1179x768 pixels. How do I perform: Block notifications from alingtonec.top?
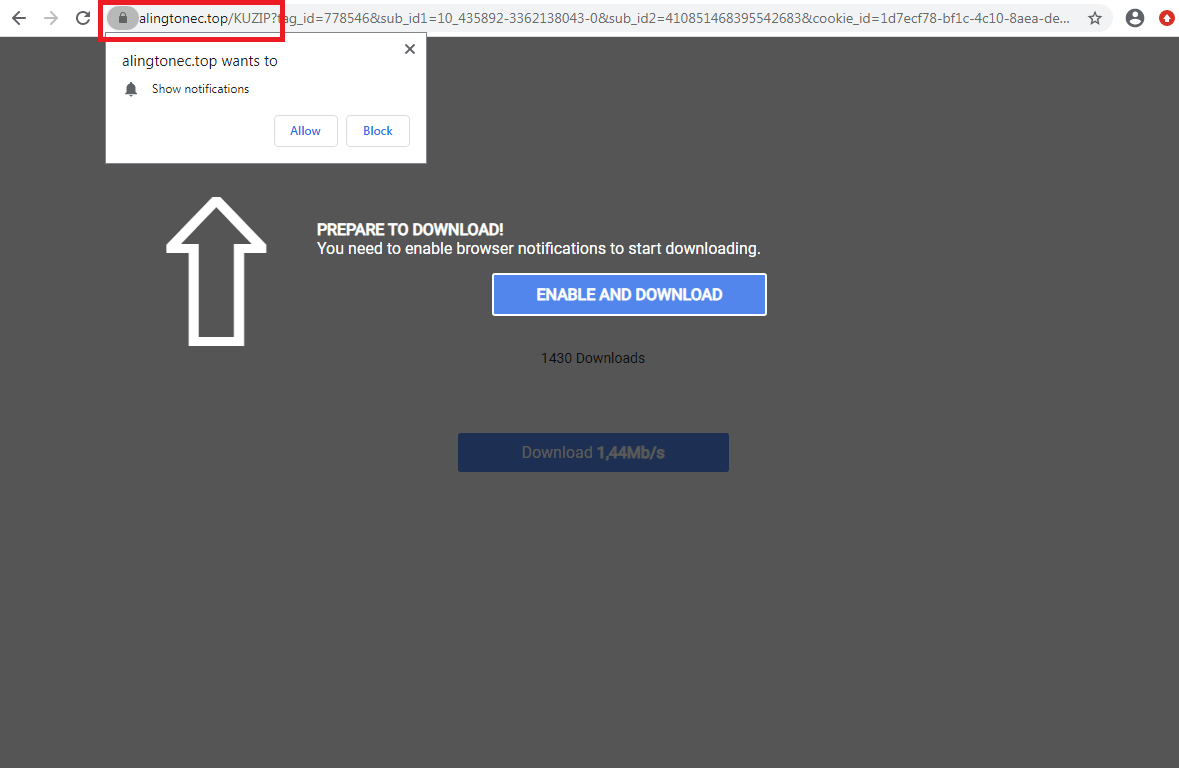click(377, 131)
